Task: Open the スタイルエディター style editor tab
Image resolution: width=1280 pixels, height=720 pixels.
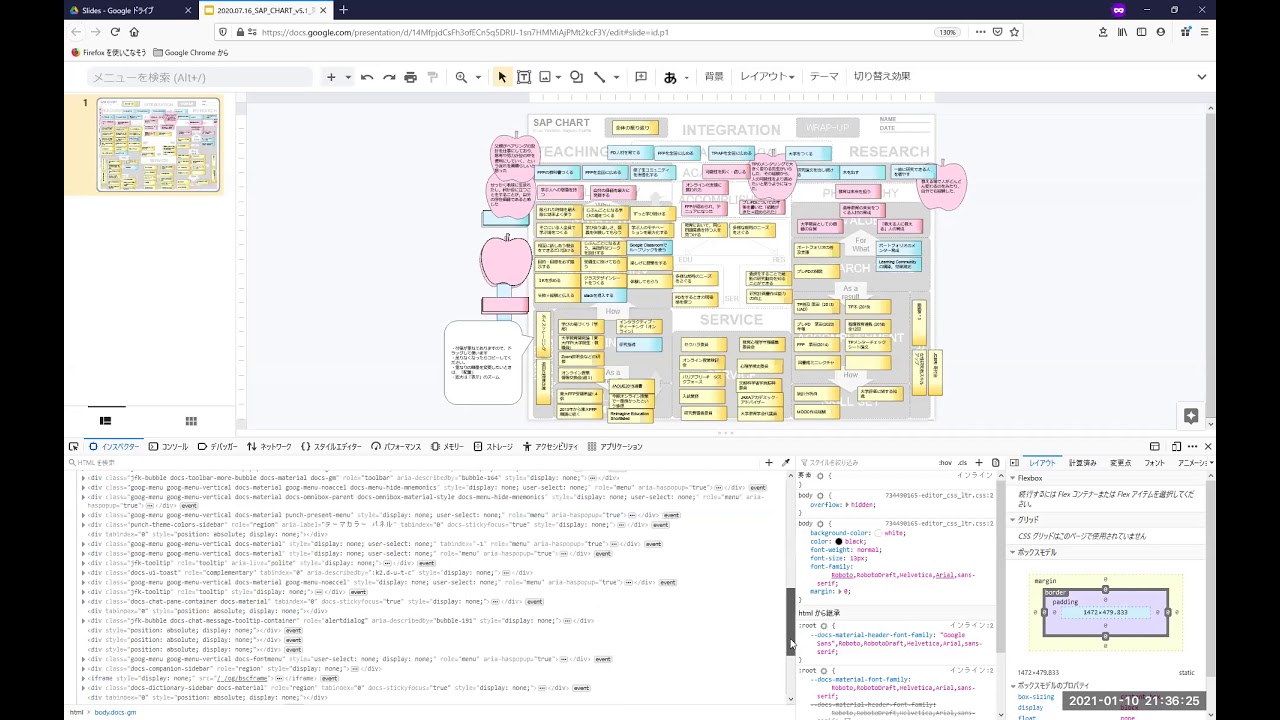Action: click(x=332, y=447)
